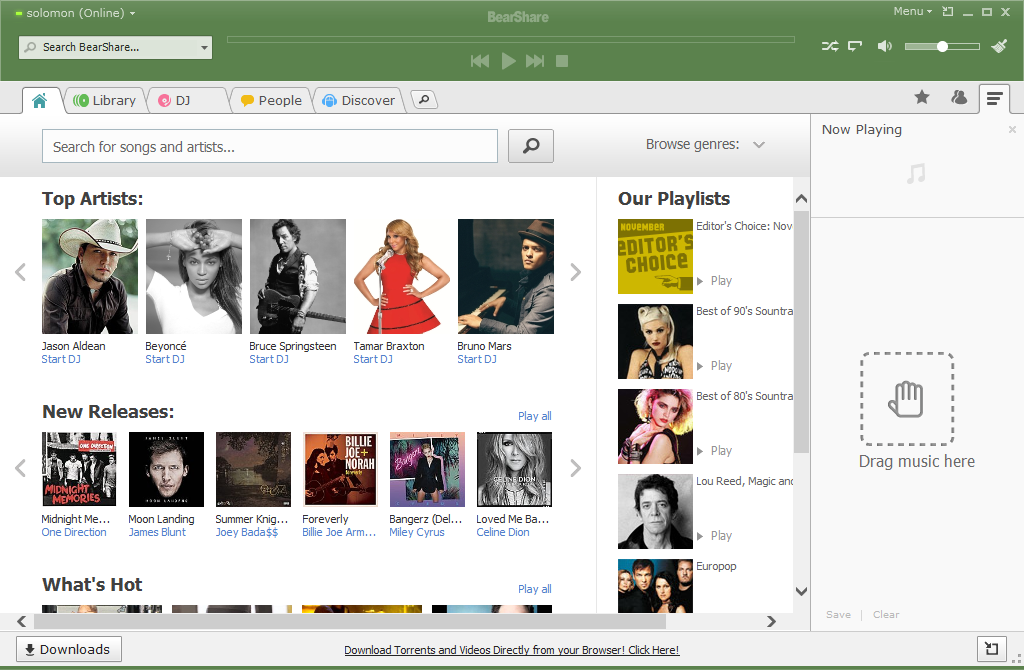Click the playback progress bar
The width and height of the screenshot is (1024, 670).
(x=511, y=40)
